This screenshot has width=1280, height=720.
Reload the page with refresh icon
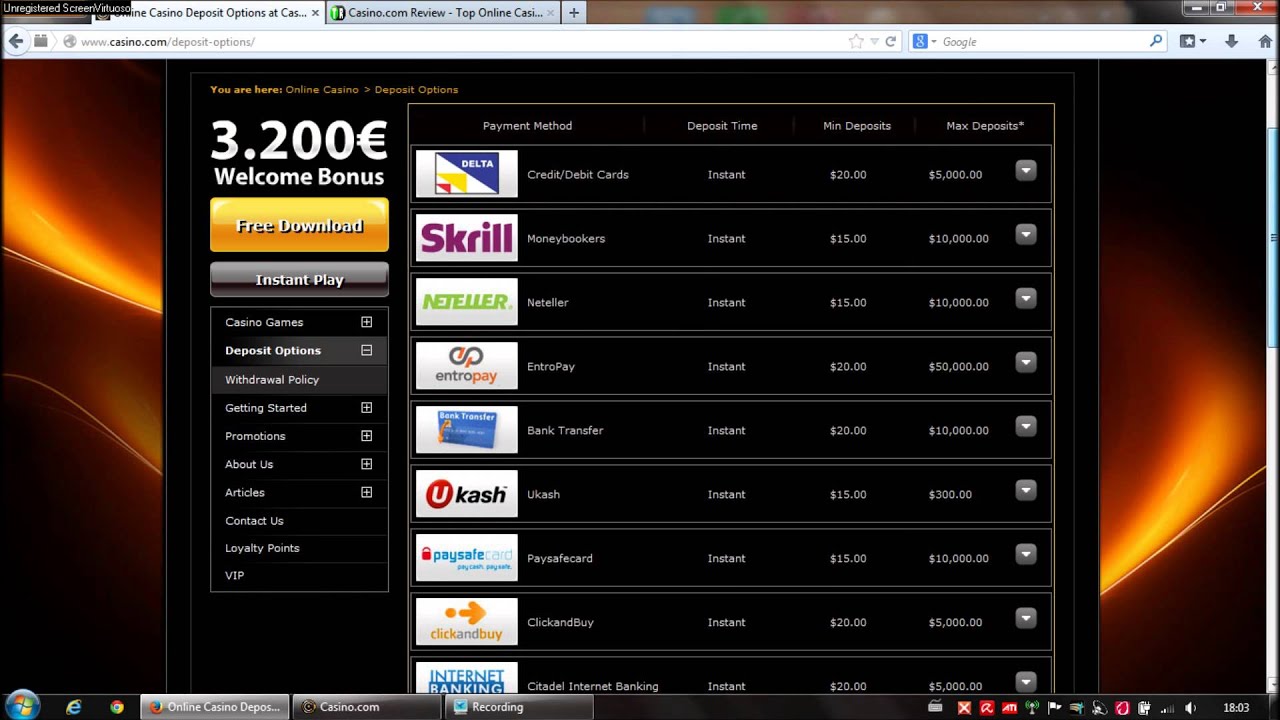pos(890,41)
